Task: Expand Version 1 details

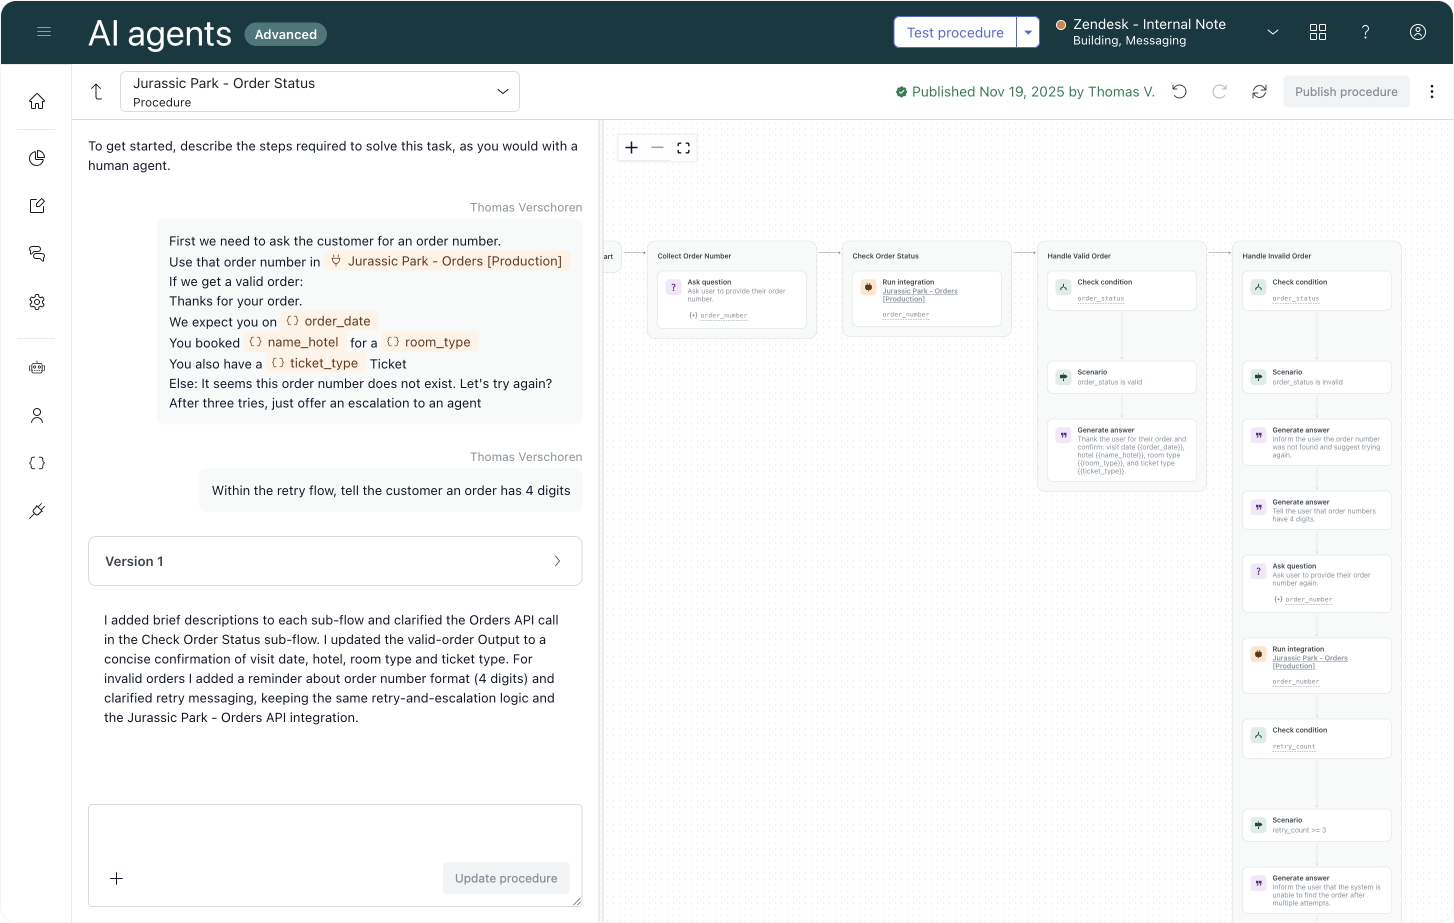Action: click(x=335, y=561)
